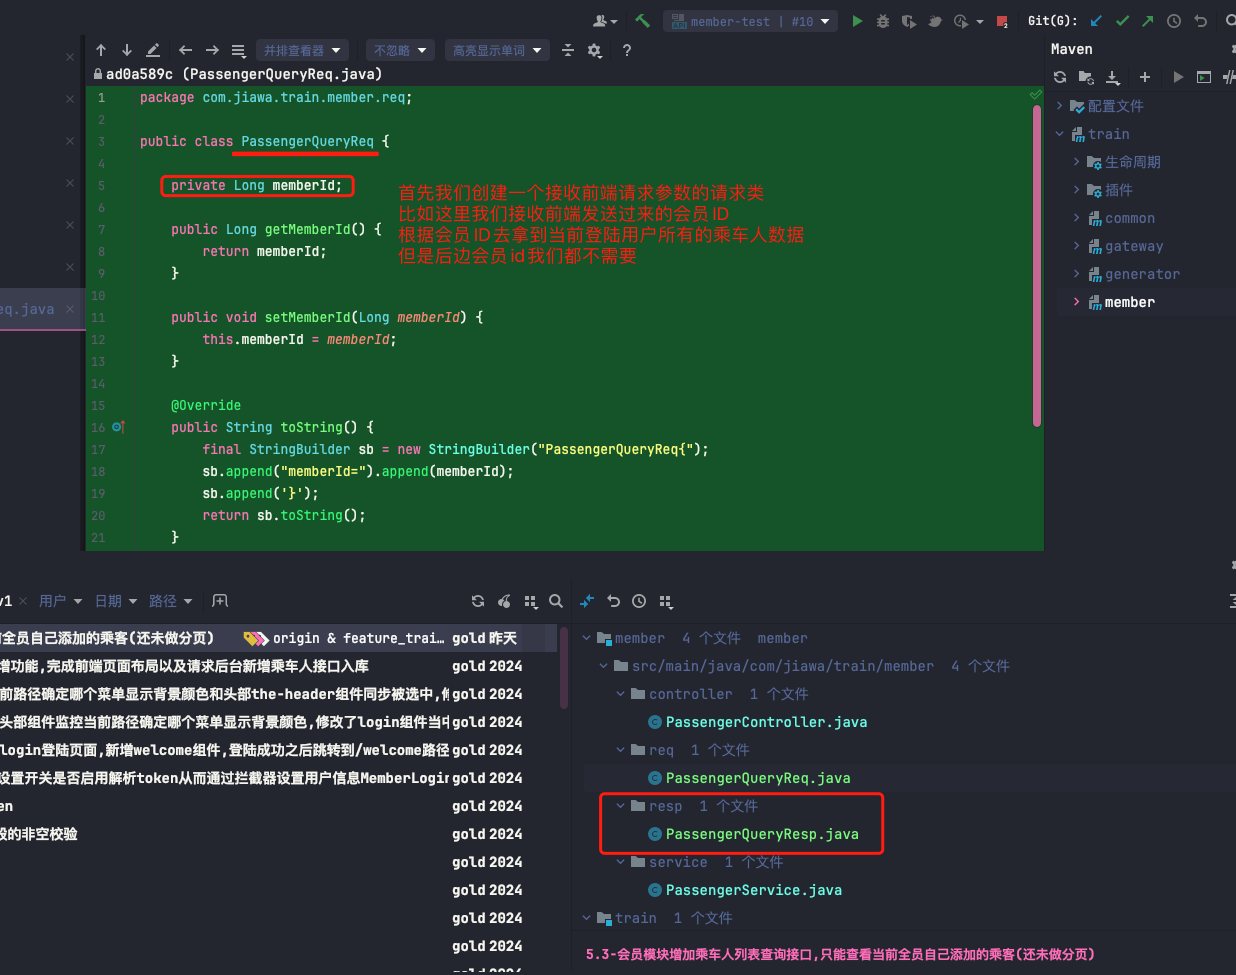Open the 日期 filter dropdown
The height and width of the screenshot is (975, 1236).
click(x=116, y=601)
